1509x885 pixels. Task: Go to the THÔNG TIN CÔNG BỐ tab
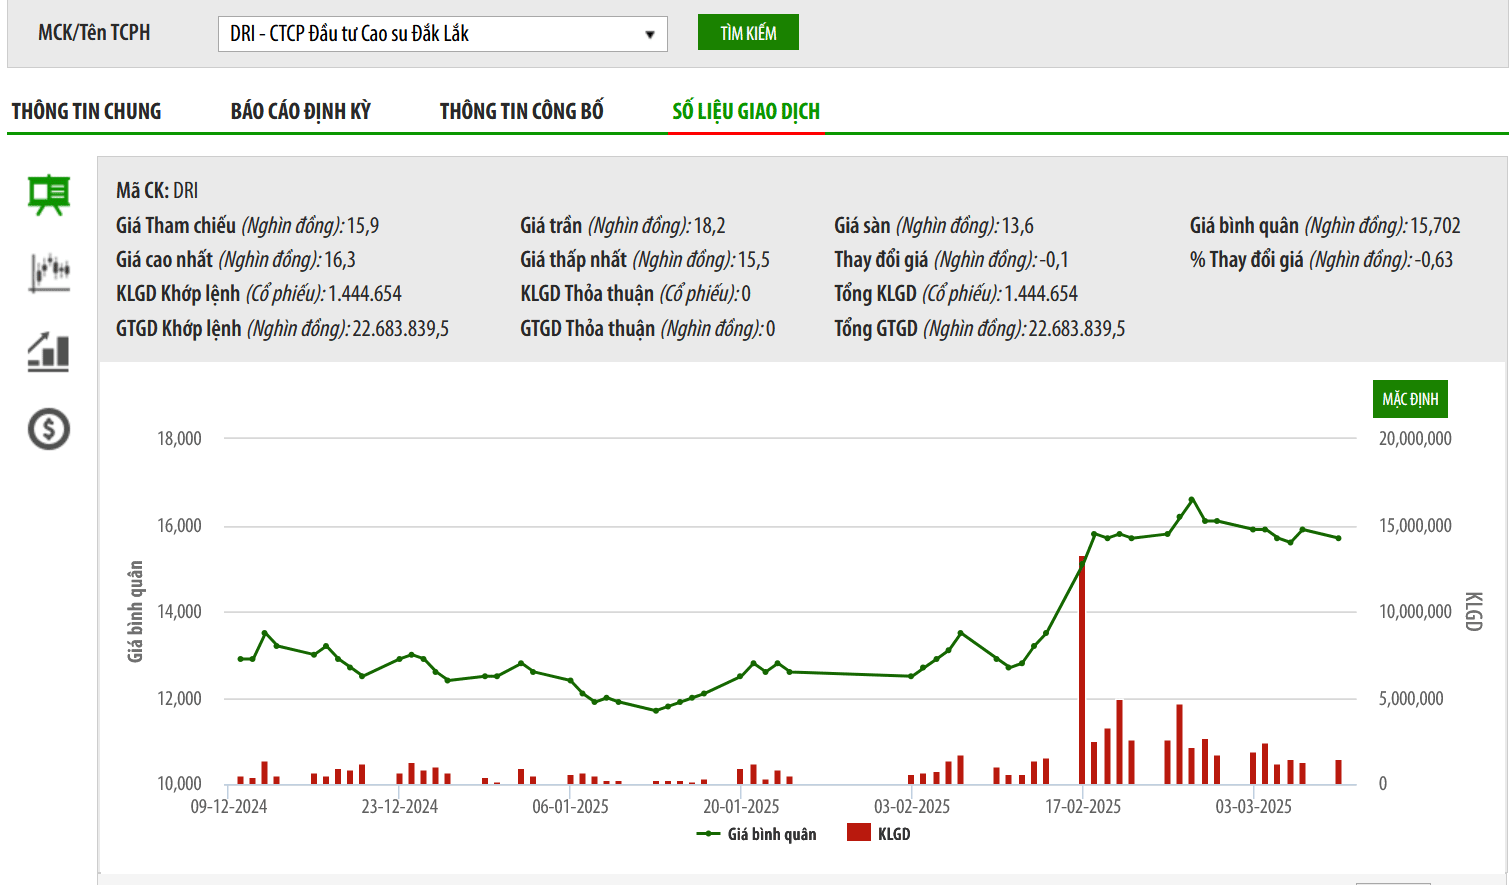(x=521, y=111)
